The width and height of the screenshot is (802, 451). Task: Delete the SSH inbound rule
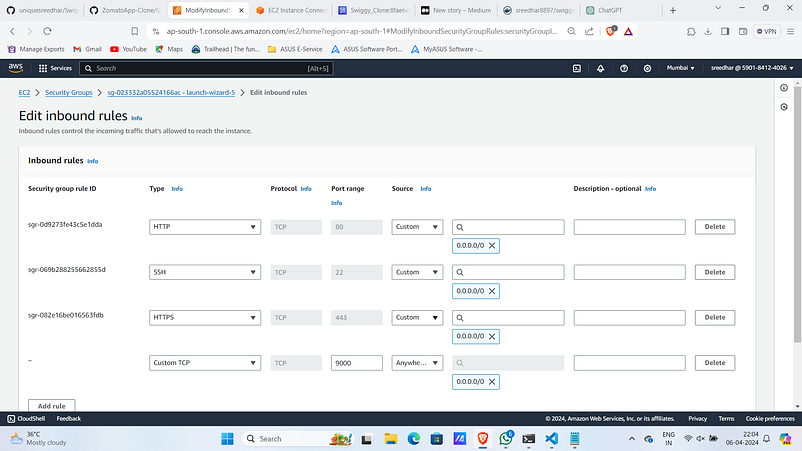[715, 272]
